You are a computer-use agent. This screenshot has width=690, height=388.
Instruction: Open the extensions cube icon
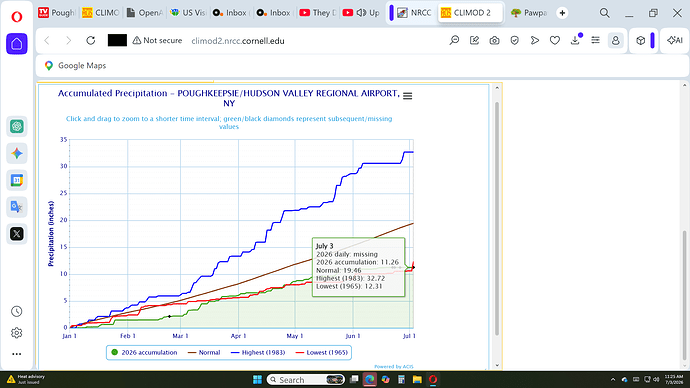pos(641,40)
